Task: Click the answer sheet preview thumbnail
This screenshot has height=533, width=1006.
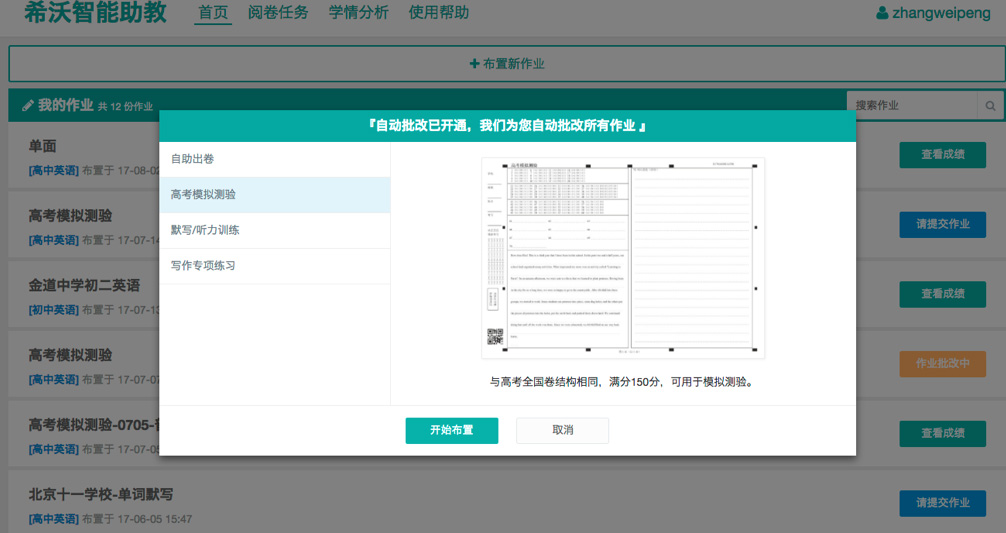Action: 622,257
